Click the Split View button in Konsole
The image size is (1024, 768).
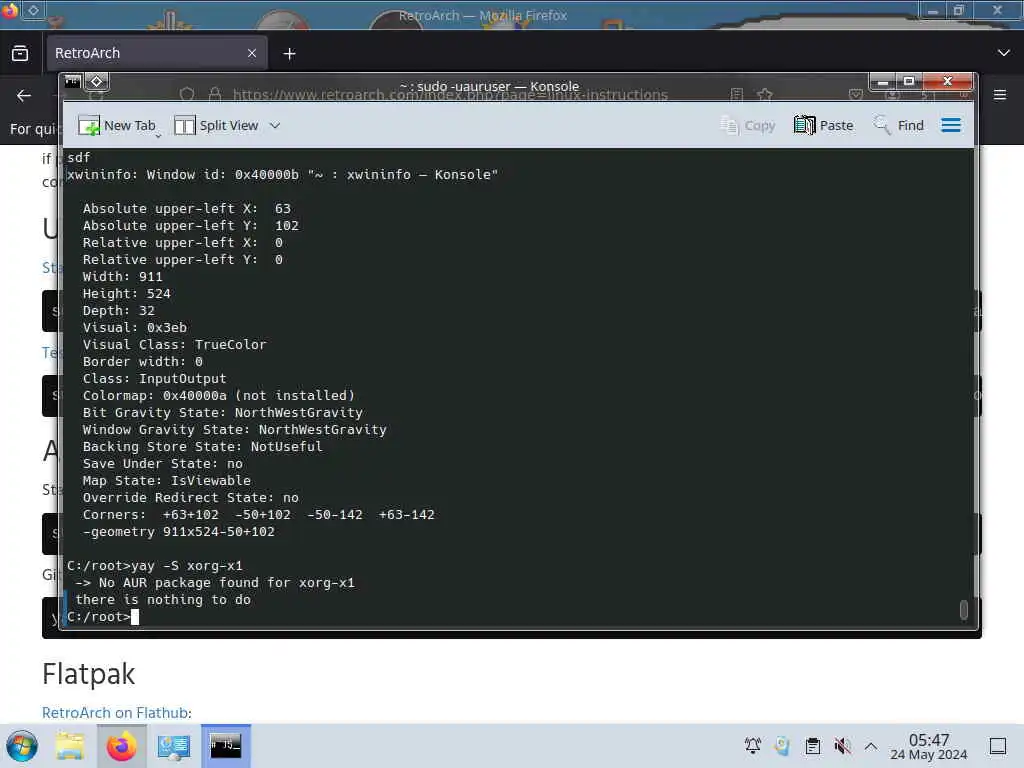point(217,125)
